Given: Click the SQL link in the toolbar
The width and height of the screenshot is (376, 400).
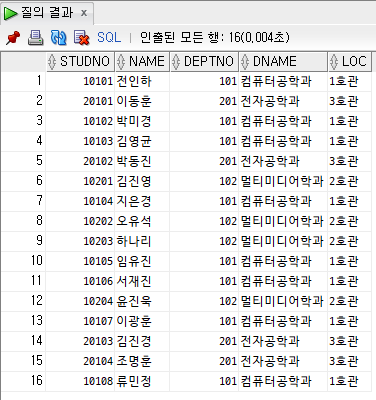Looking at the screenshot, I should [109, 37].
